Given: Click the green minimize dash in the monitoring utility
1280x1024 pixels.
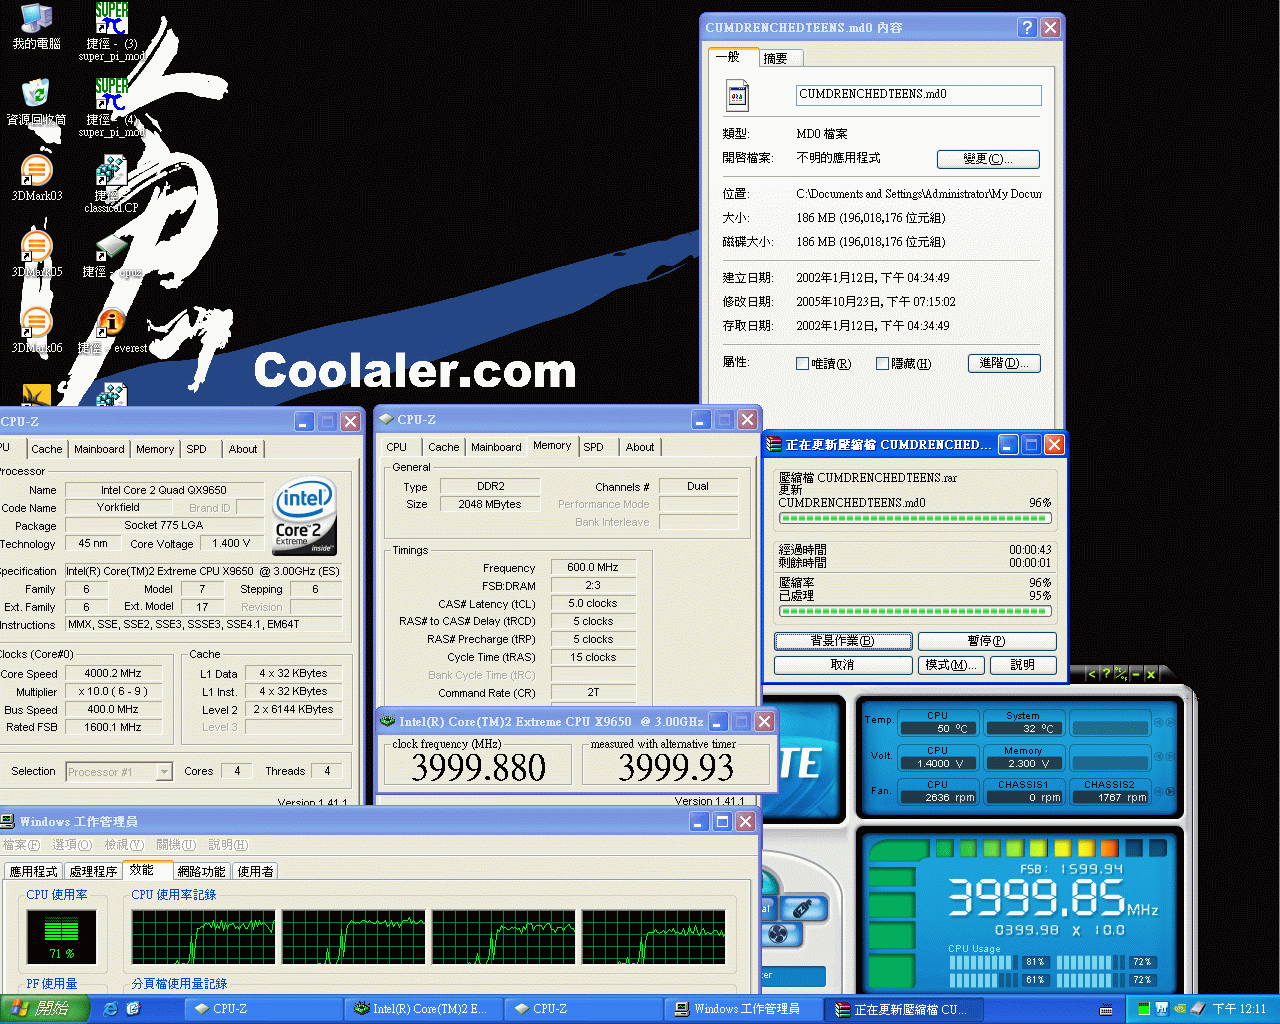Looking at the screenshot, I should 1136,674.
